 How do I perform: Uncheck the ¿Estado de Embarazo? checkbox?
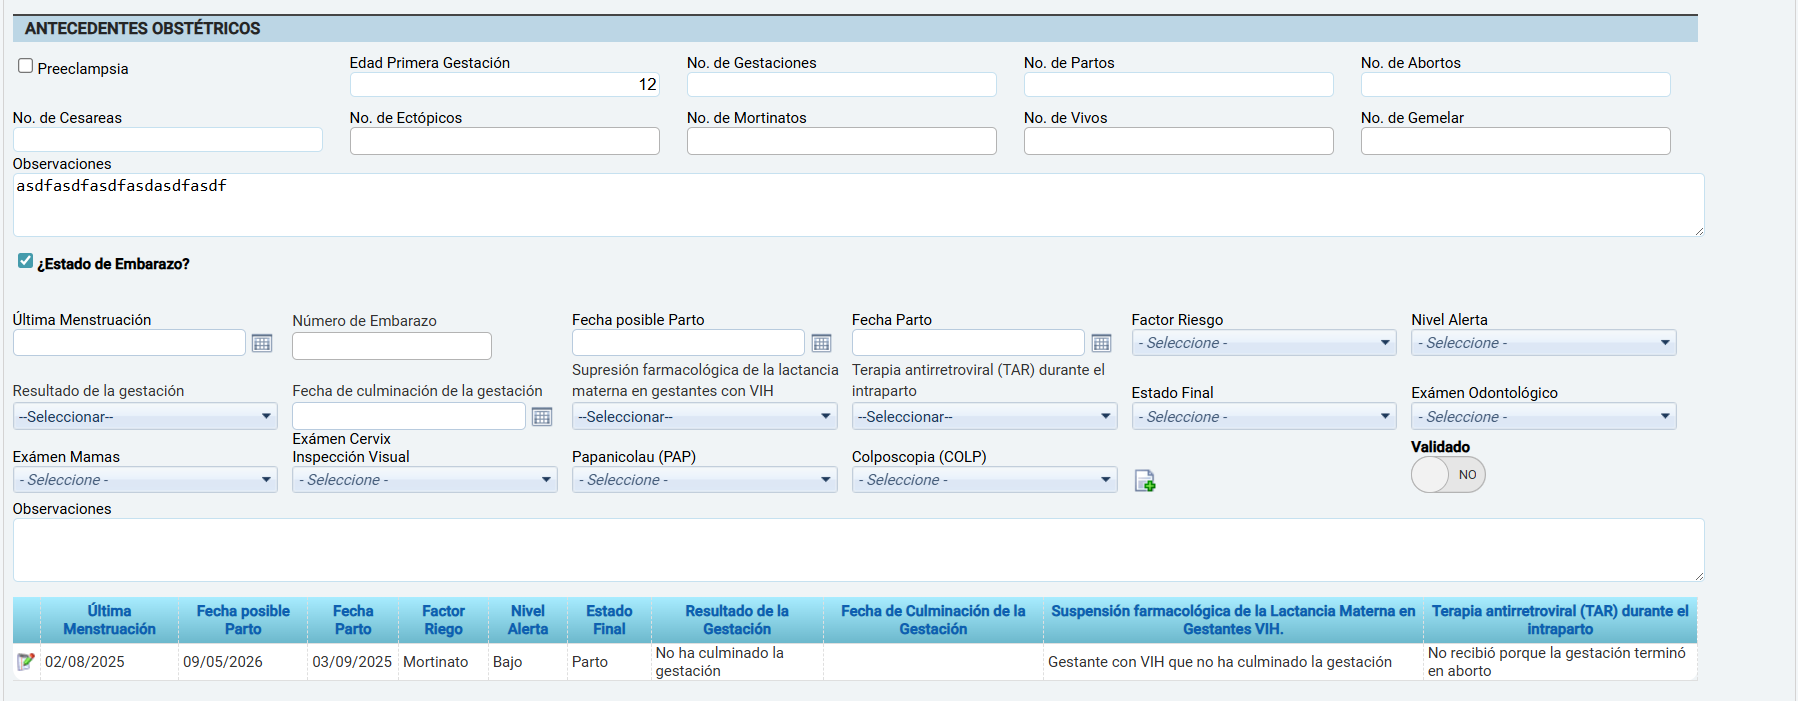(x=26, y=261)
